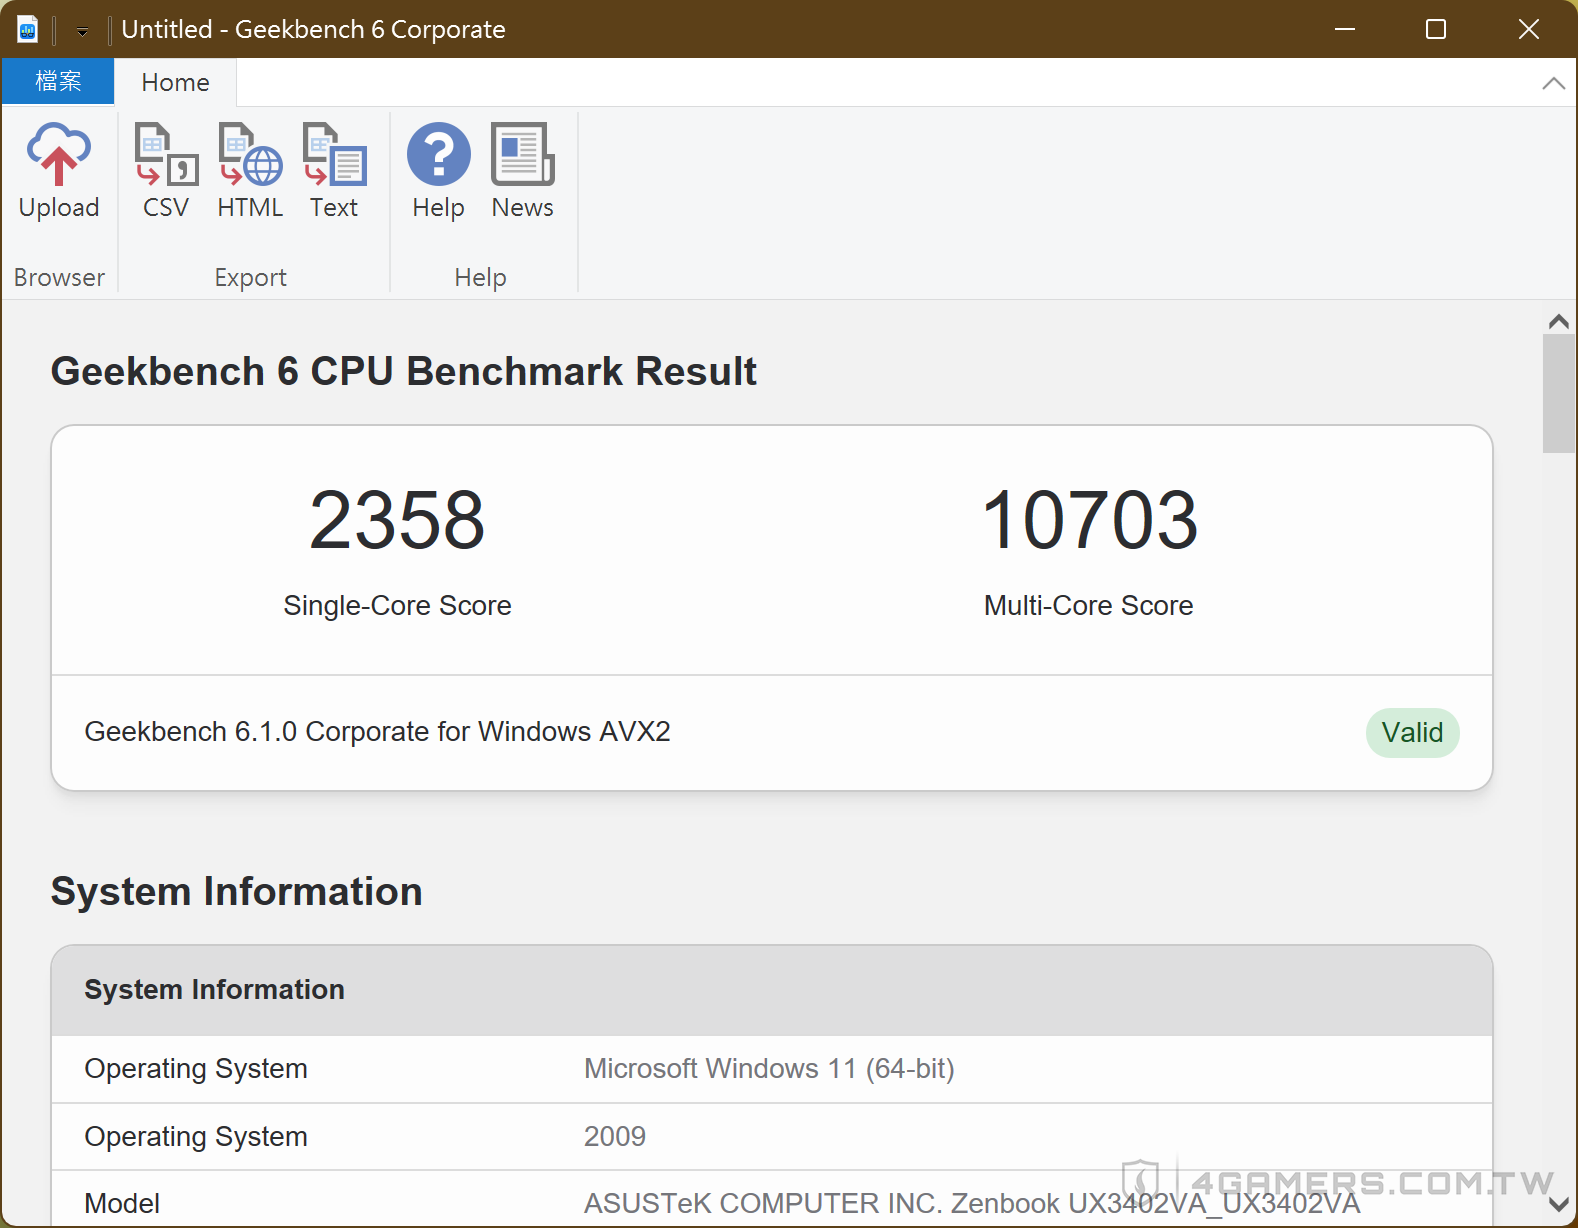Minimize the Geekbench window
Viewport: 1578px width, 1228px height.
point(1345,29)
